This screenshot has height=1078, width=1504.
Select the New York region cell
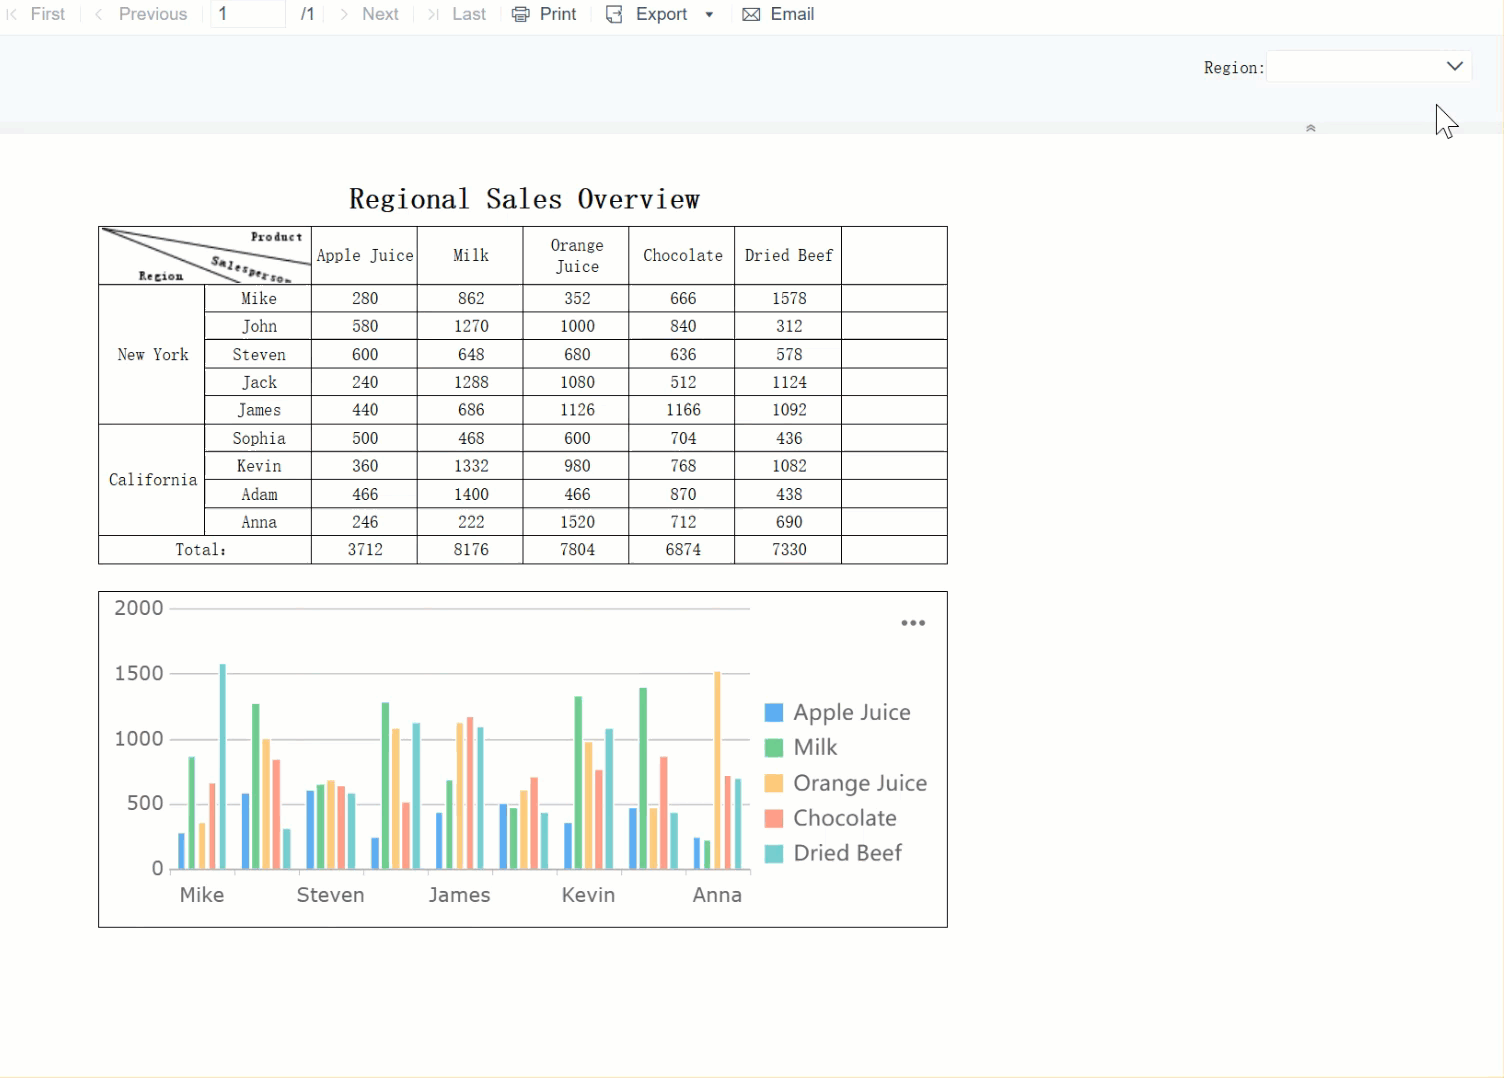click(152, 355)
